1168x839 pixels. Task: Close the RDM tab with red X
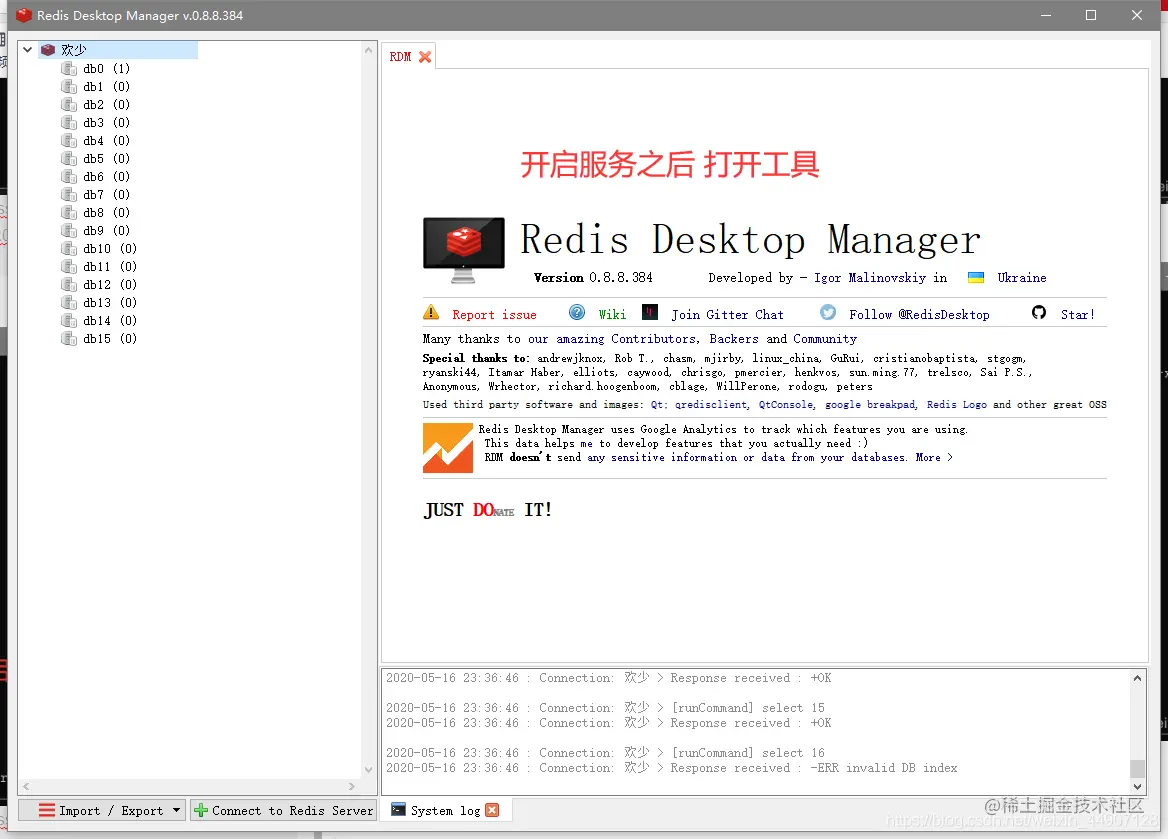point(425,57)
